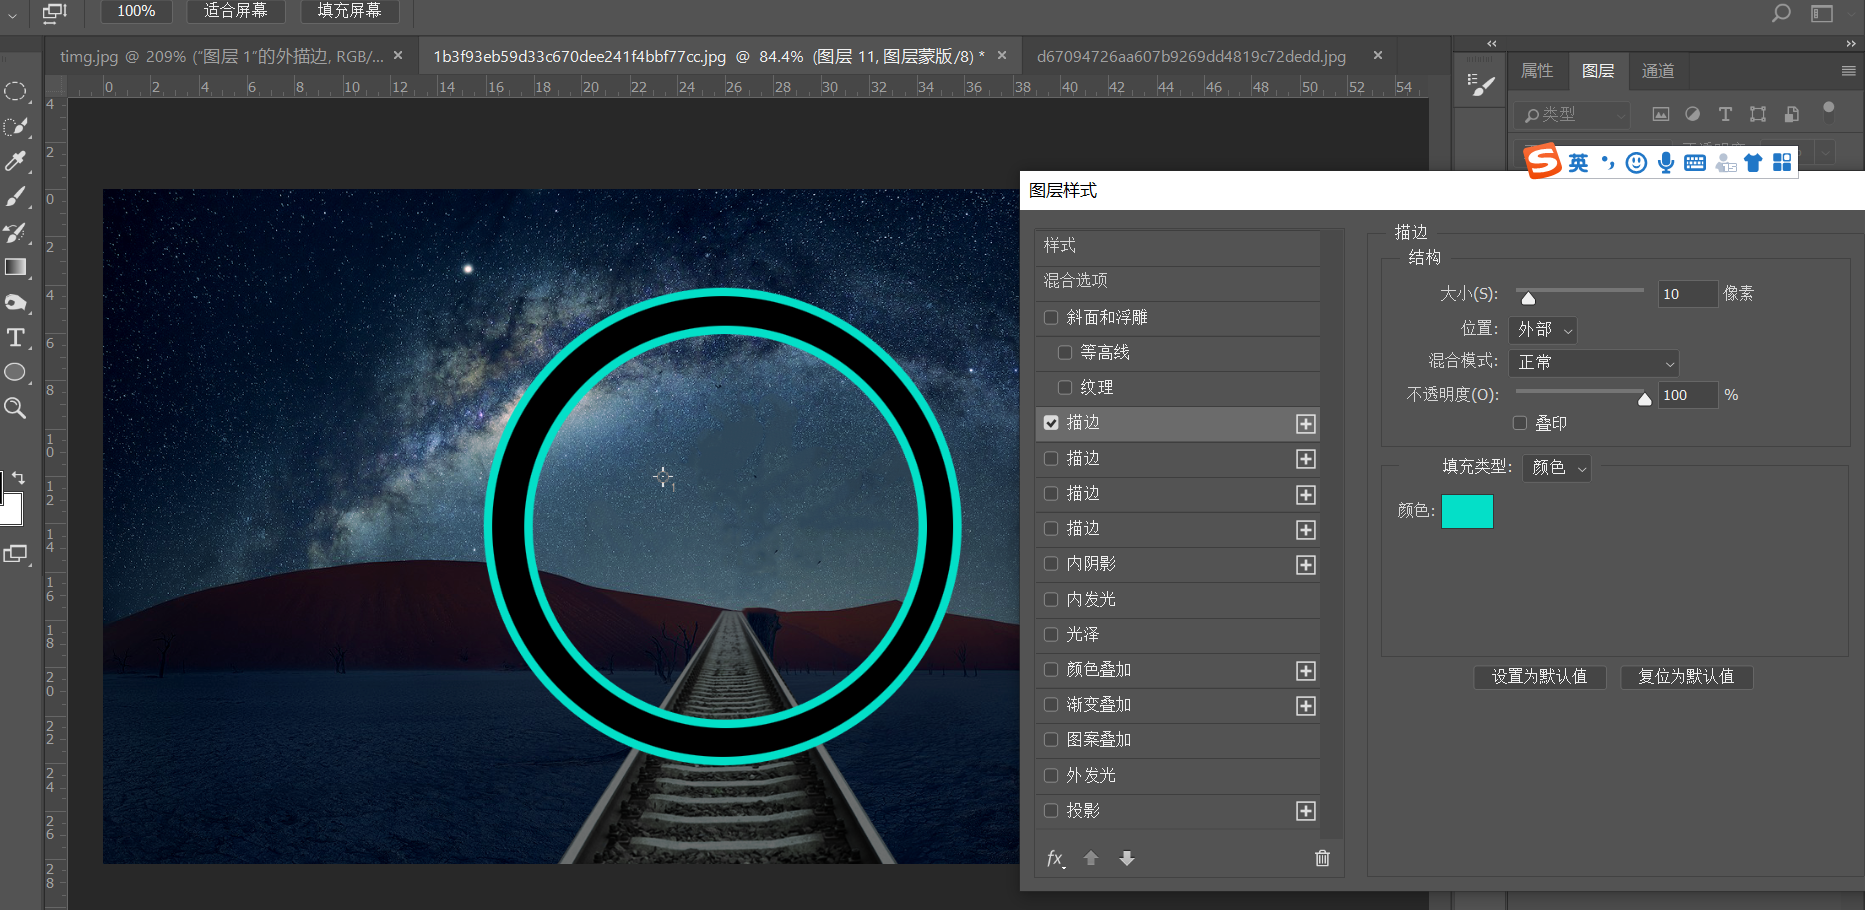This screenshot has width=1865, height=910.
Task: Enable the 纹理 checkbox
Action: point(1065,387)
